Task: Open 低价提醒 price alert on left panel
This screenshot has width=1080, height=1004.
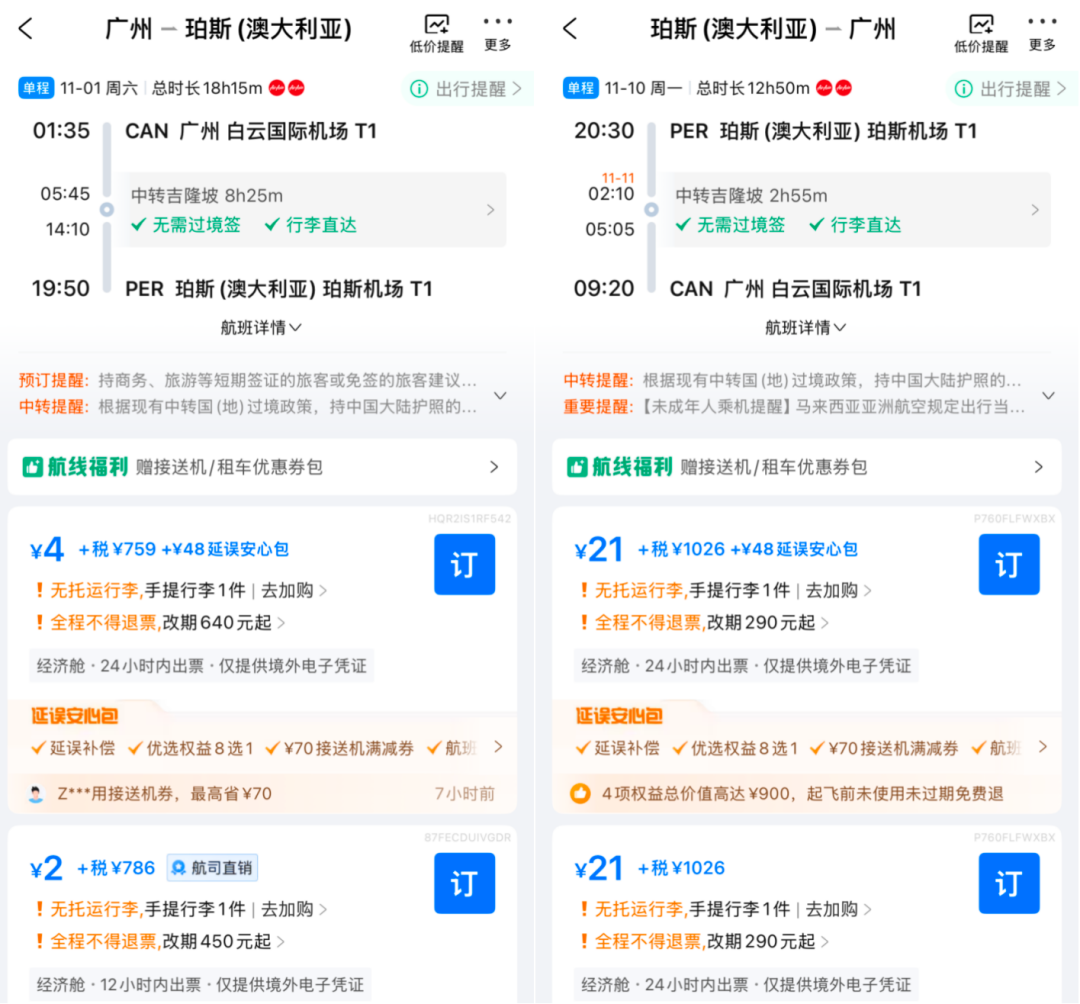Action: point(435,30)
